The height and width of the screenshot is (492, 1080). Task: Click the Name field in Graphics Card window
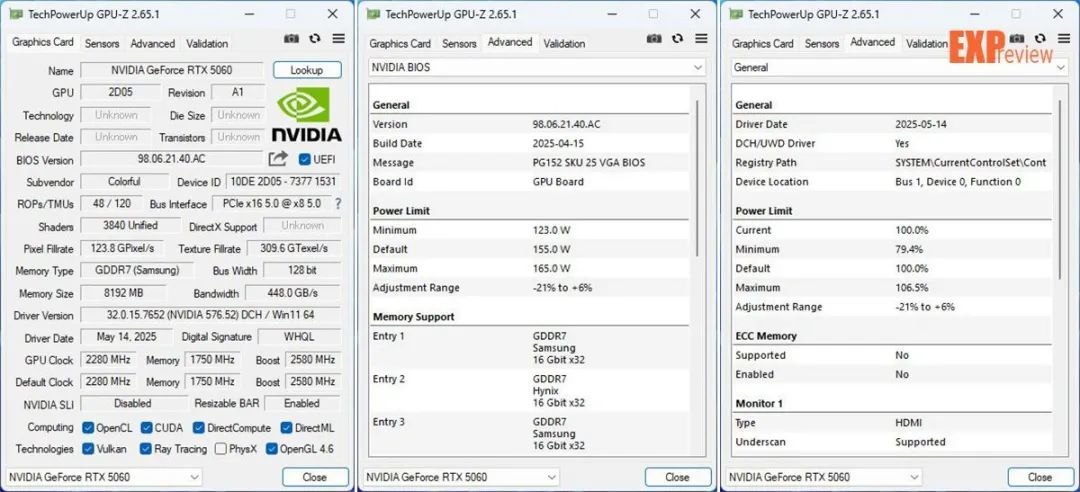172,70
